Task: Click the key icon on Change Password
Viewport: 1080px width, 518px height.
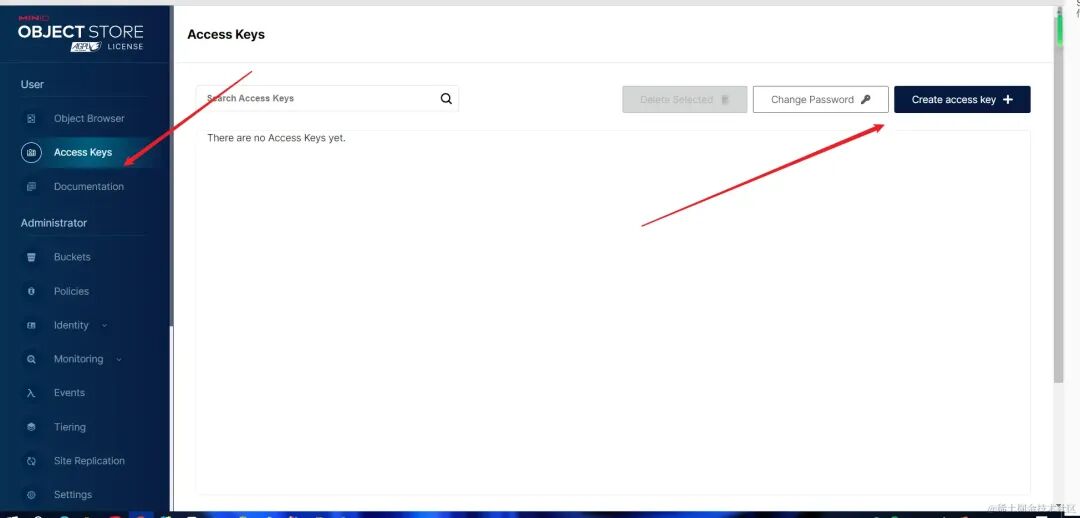Action: click(x=866, y=99)
